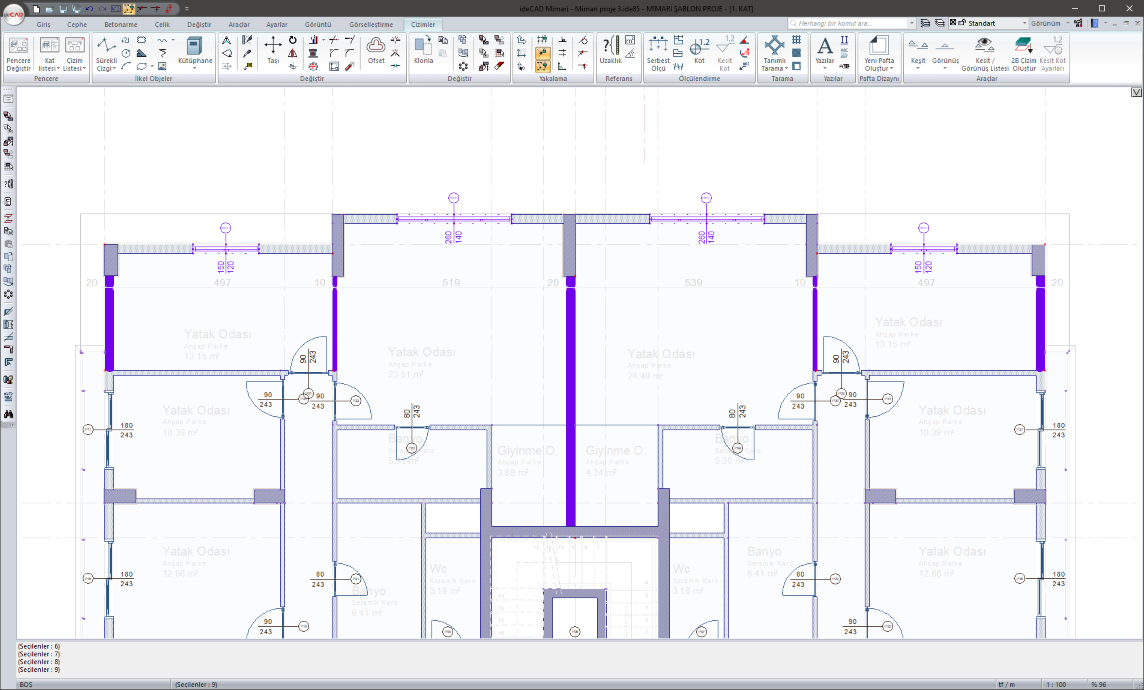Click the % 96 zoom value
The image size is (1144, 690).
pos(1099,684)
